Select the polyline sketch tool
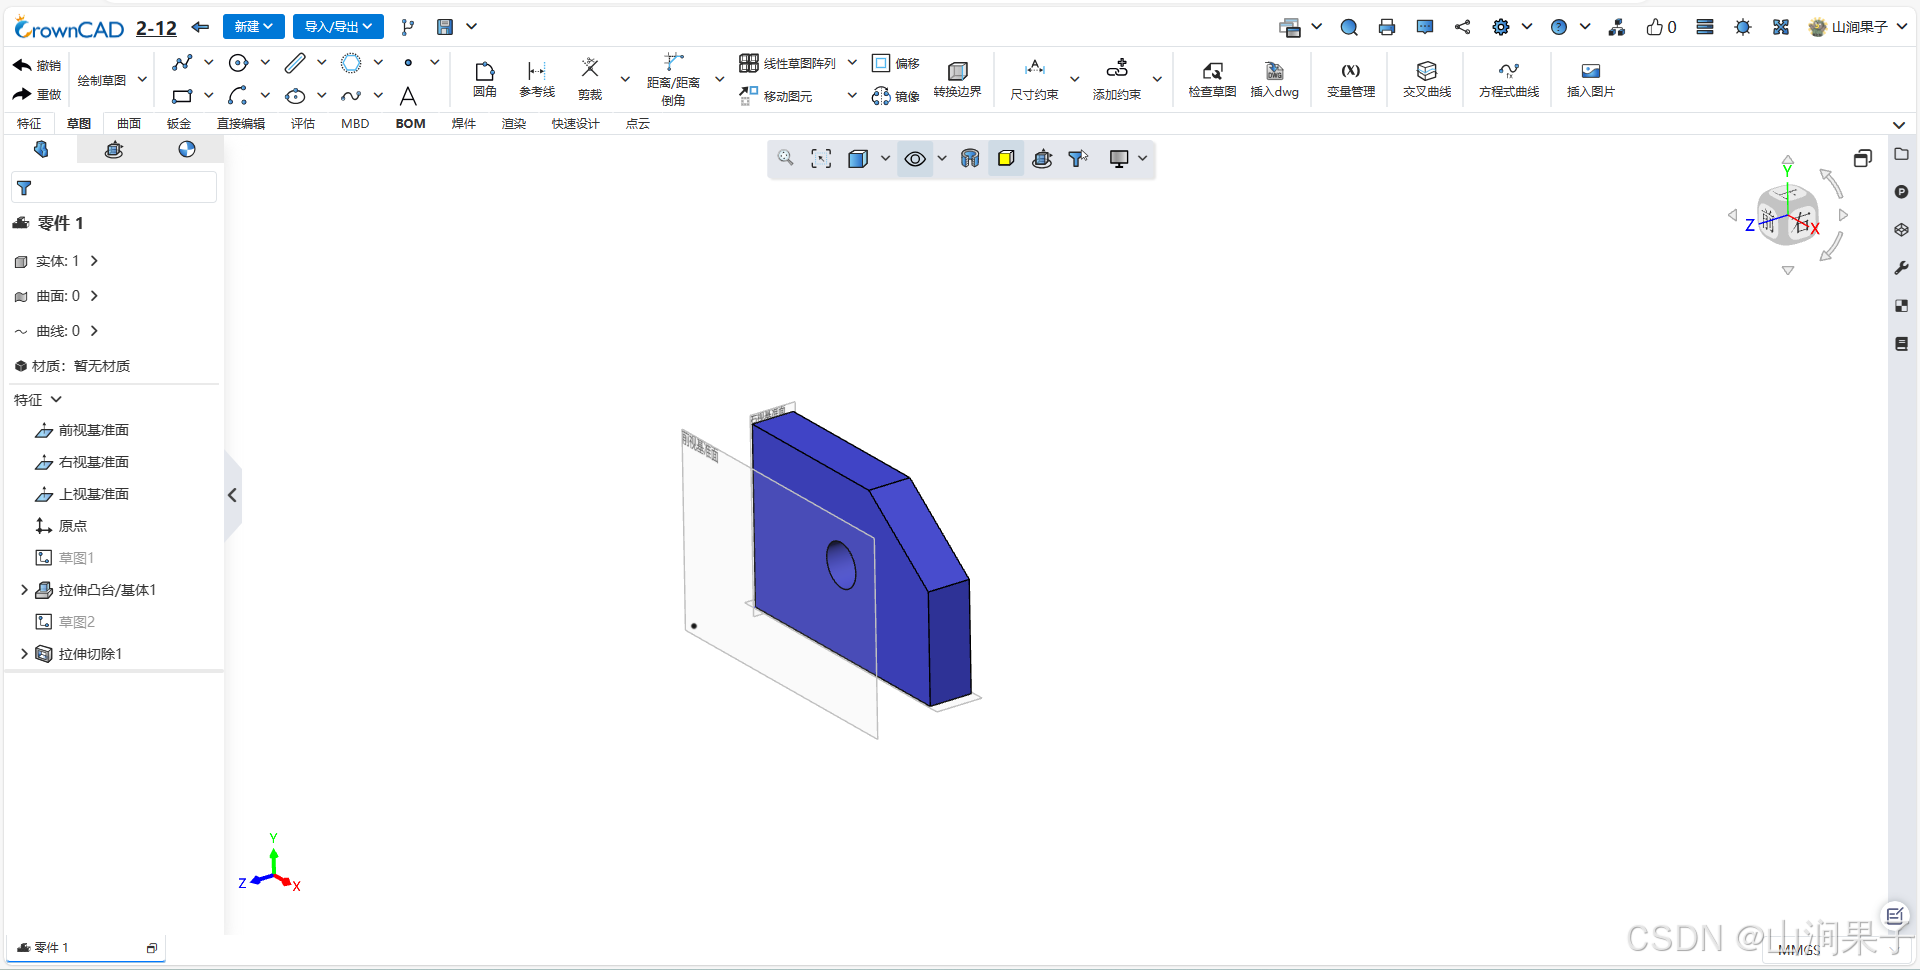This screenshot has height=970, width=1920. pyautogui.click(x=182, y=63)
